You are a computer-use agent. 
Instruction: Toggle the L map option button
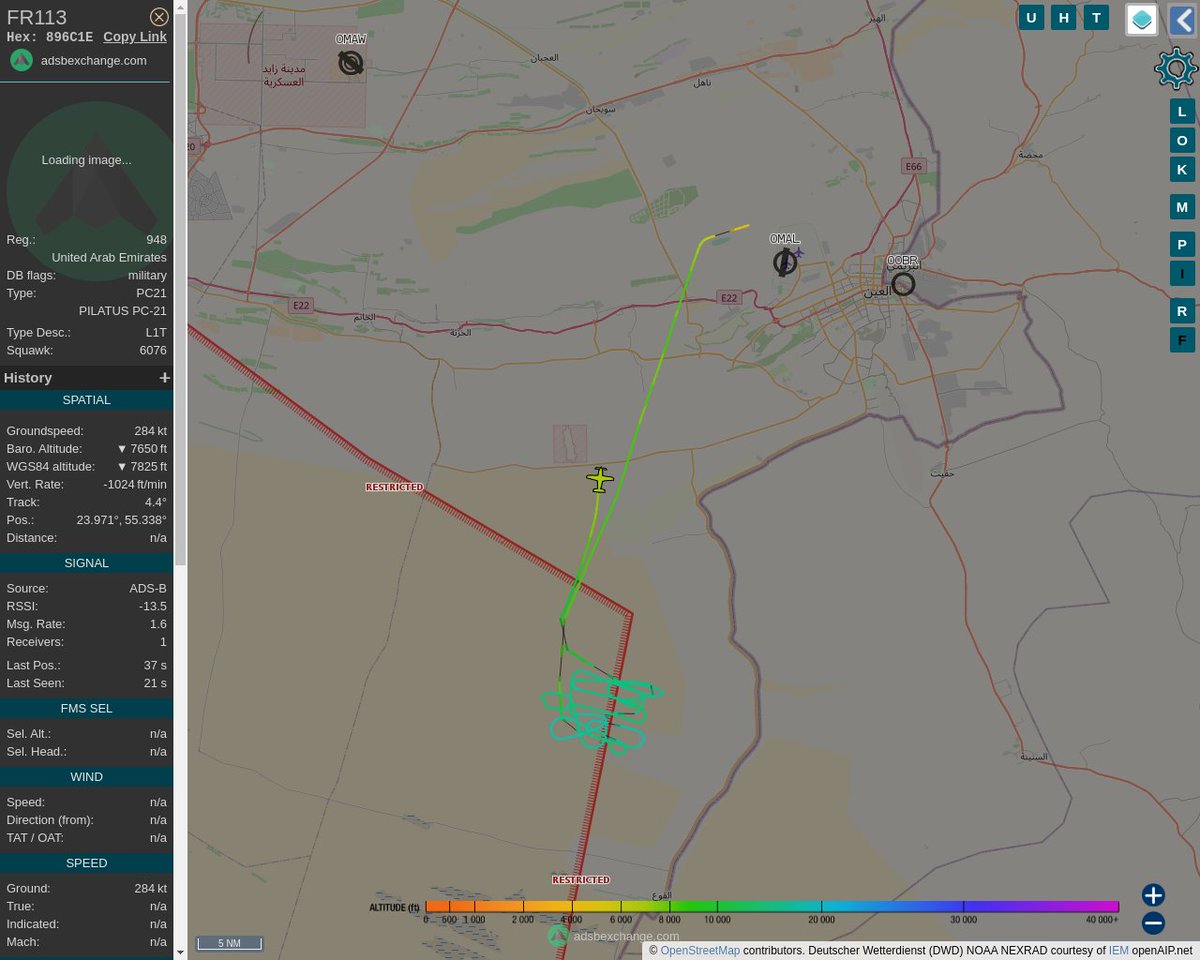pyautogui.click(x=1182, y=111)
